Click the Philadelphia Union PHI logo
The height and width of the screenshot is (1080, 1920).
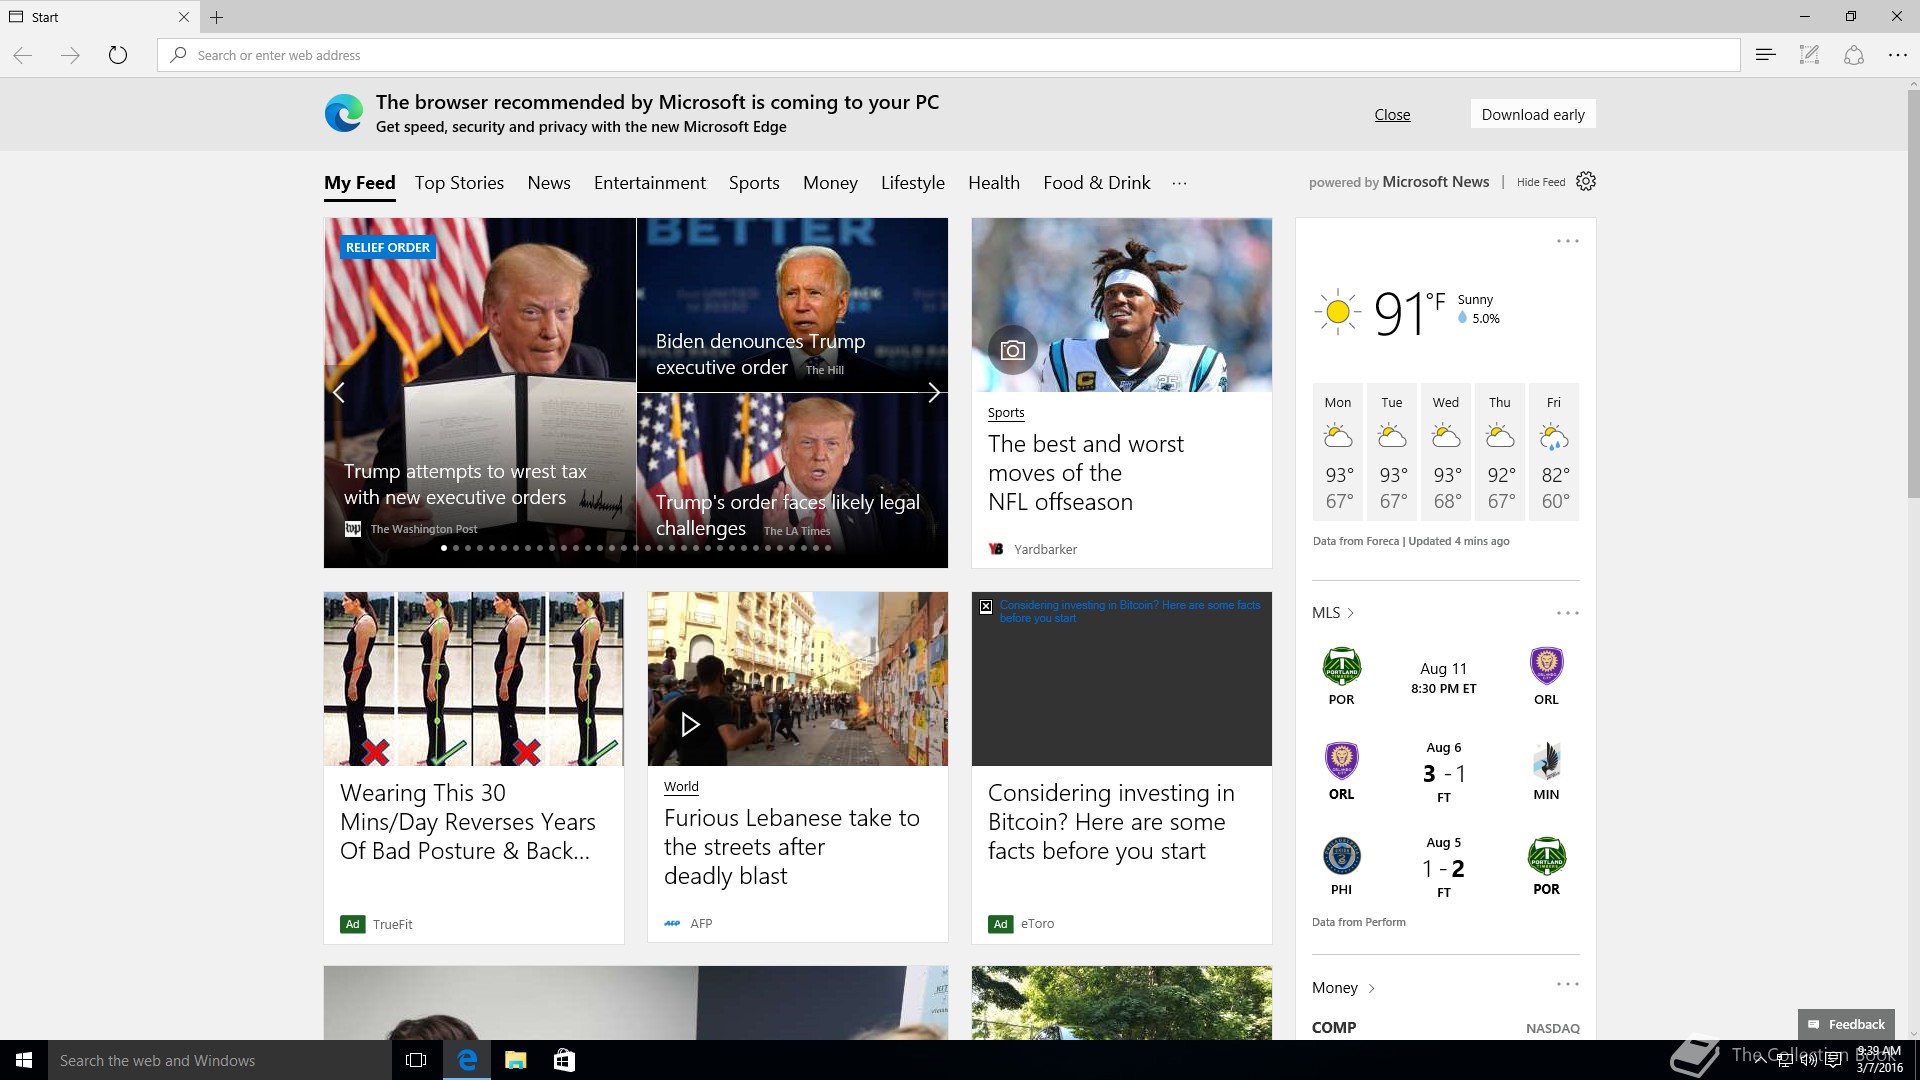coord(1341,856)
